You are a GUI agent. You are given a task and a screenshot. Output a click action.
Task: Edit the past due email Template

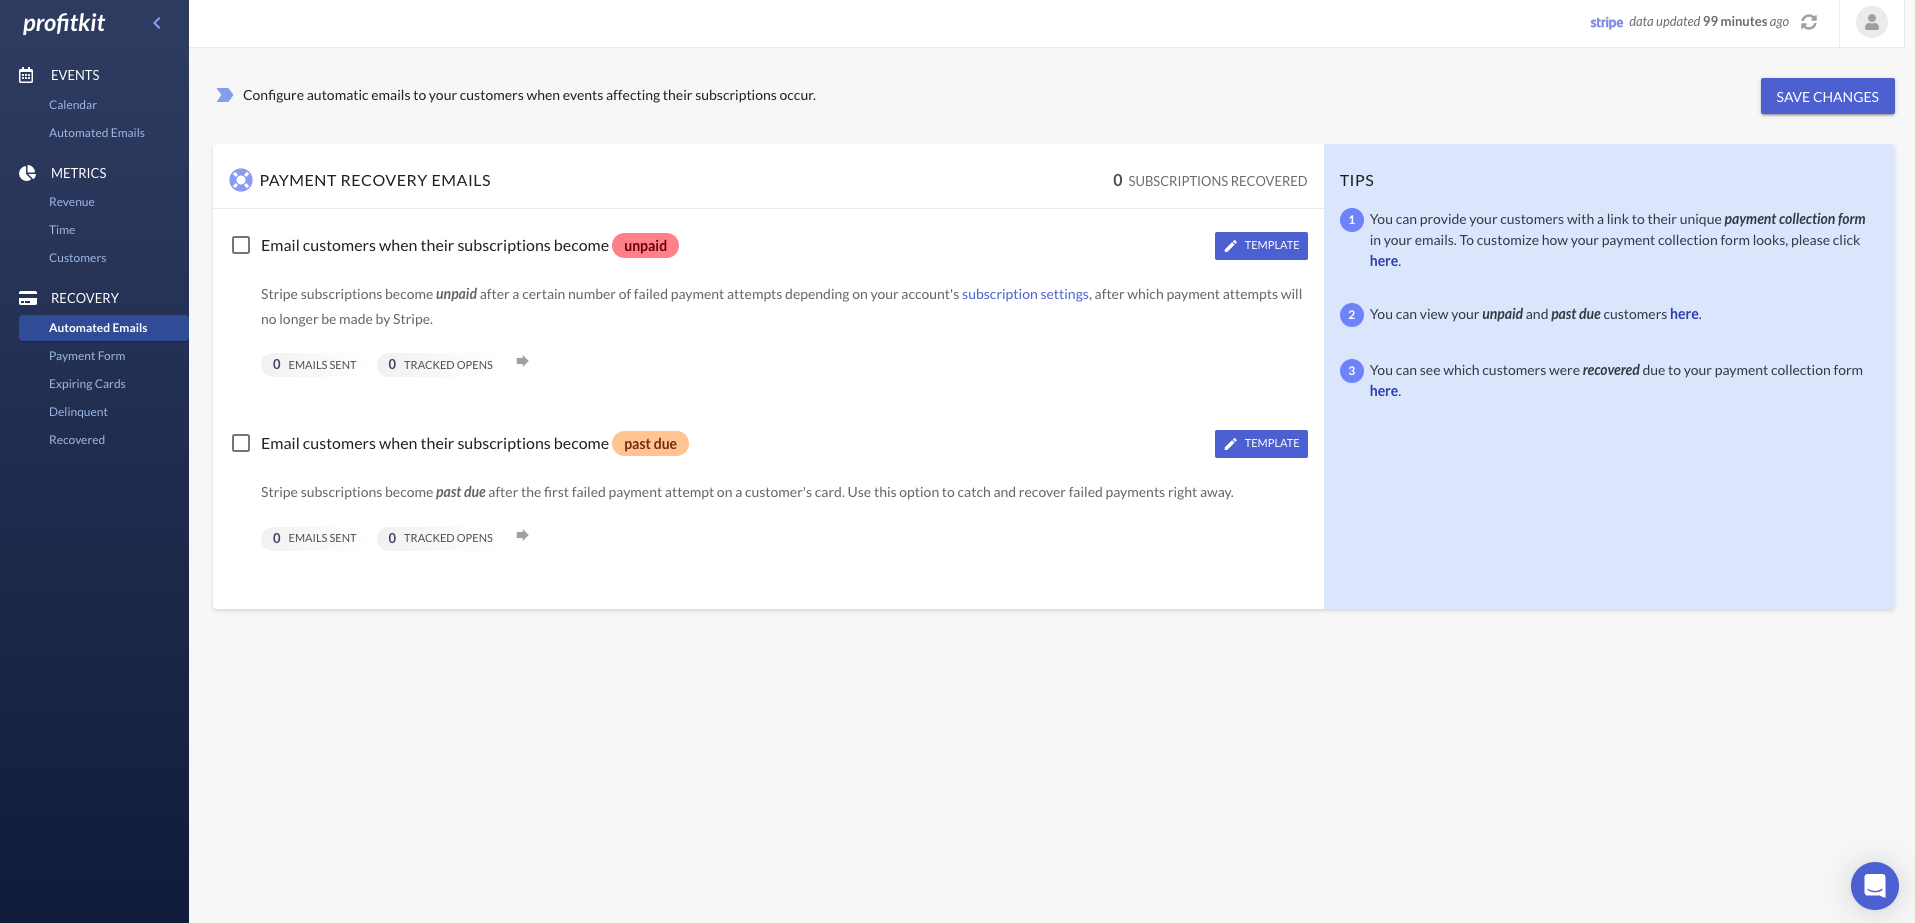click(1261, 444)
